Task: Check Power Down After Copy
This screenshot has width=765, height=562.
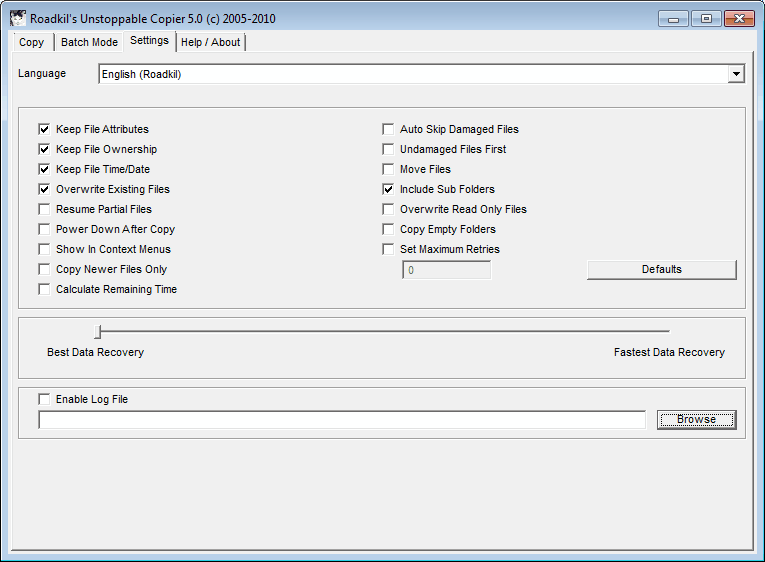Action: (44, 229)
